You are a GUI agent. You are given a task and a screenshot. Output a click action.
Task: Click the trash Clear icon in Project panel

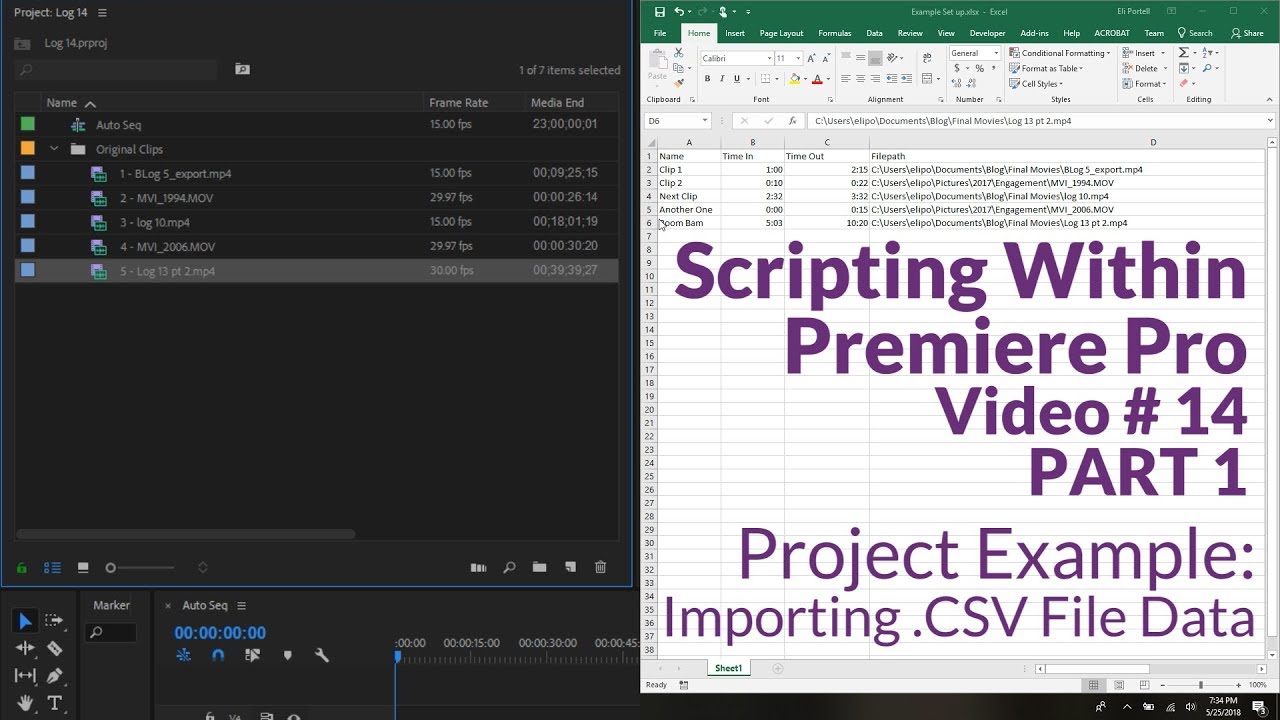click(600, 567)
